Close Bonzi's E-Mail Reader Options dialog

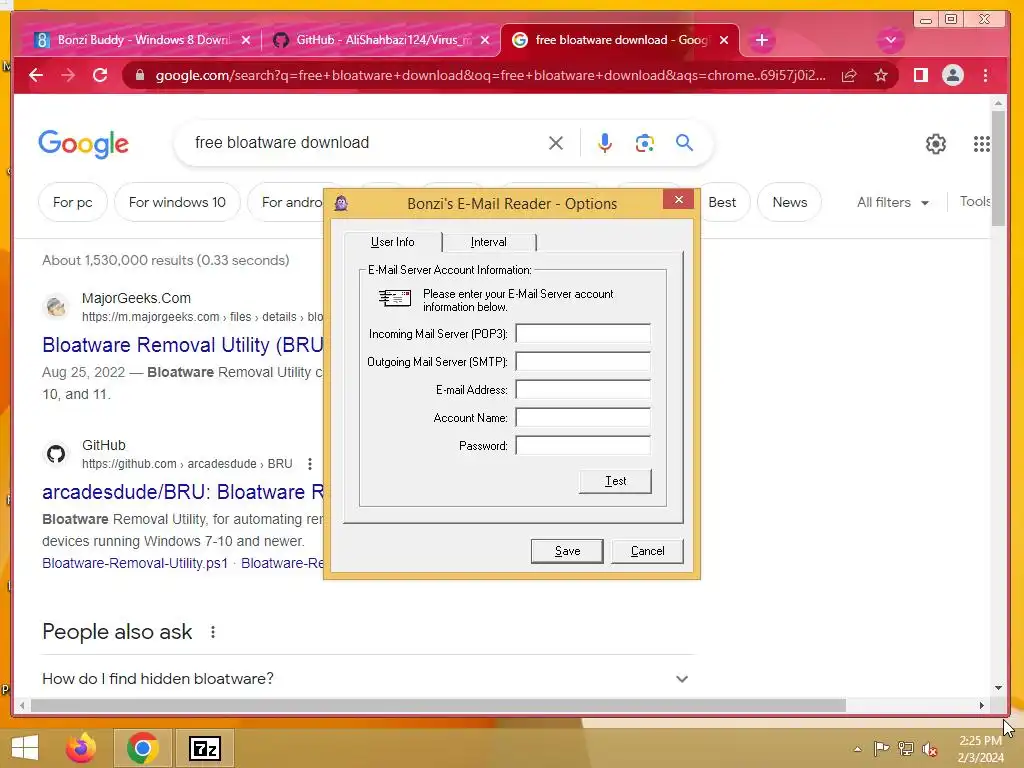coord(679,200)
